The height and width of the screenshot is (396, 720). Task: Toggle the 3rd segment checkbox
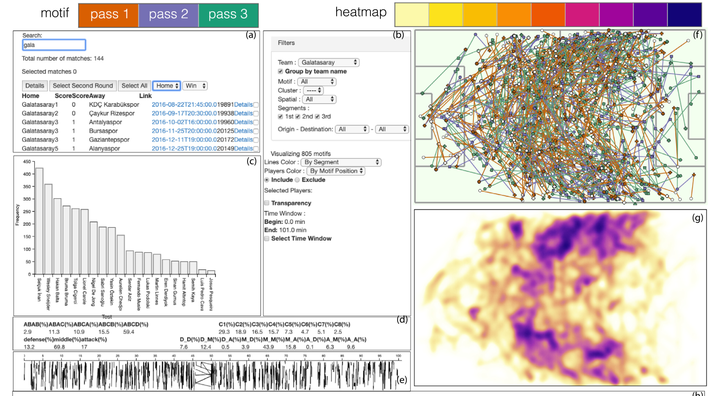[x=317, y=117]
